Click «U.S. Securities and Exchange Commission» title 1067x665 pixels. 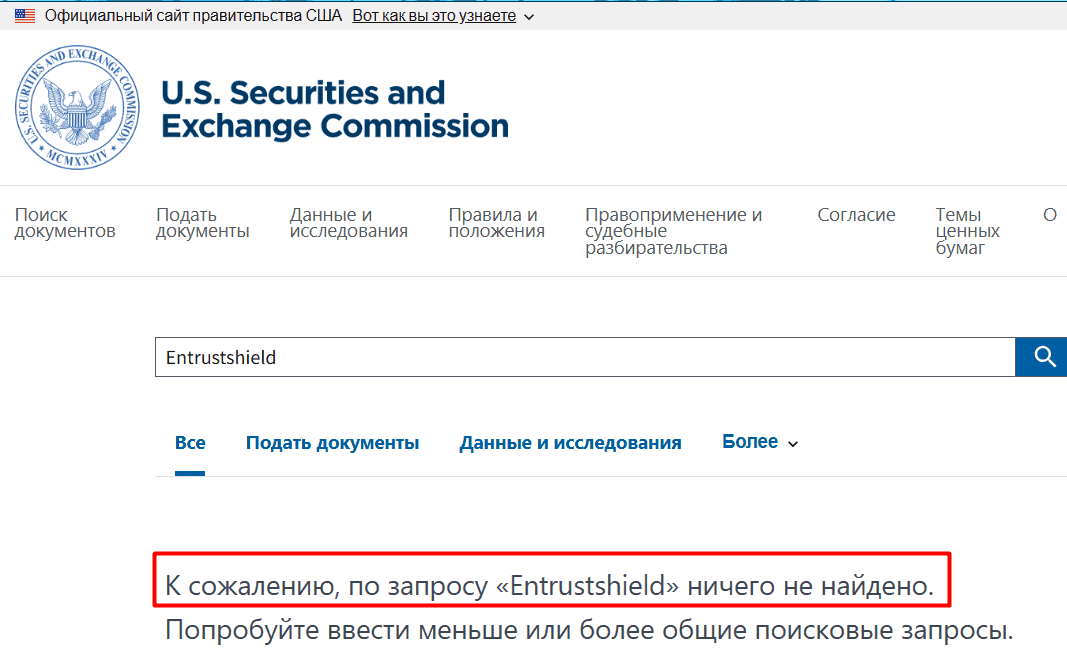tap(334, 108)
